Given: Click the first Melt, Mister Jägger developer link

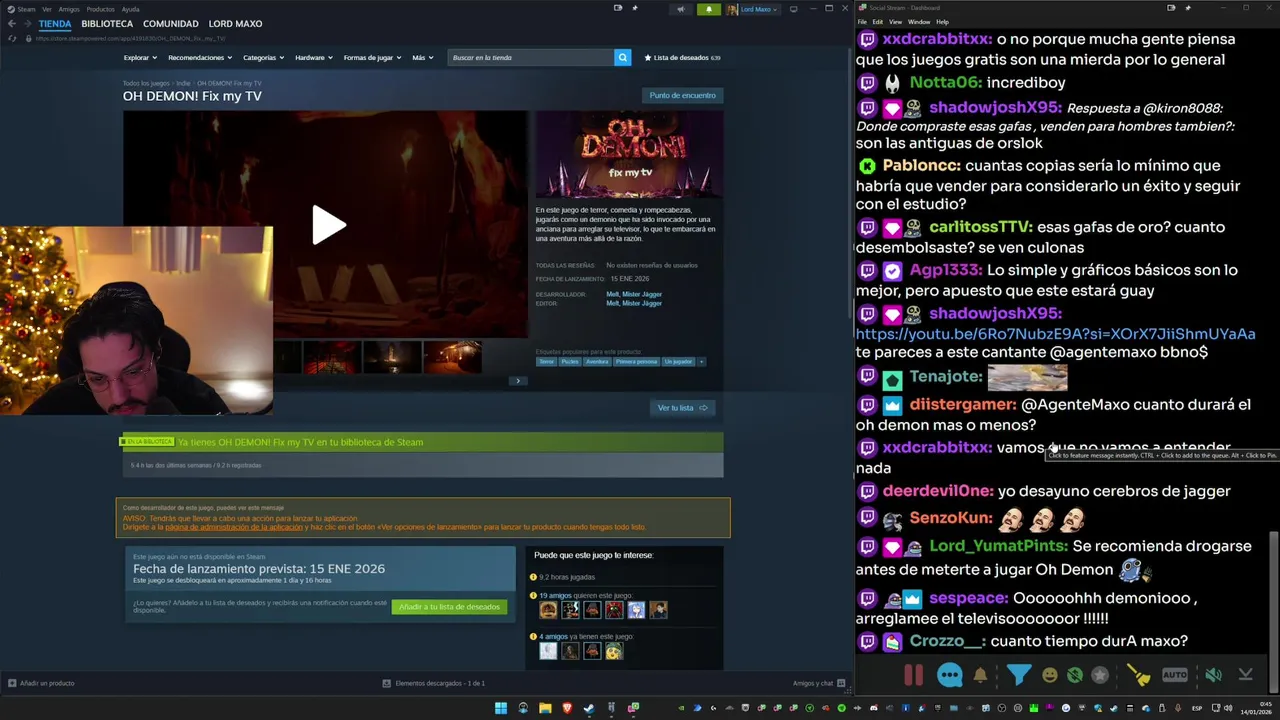Looking at the screenshot, I should 634,294.
